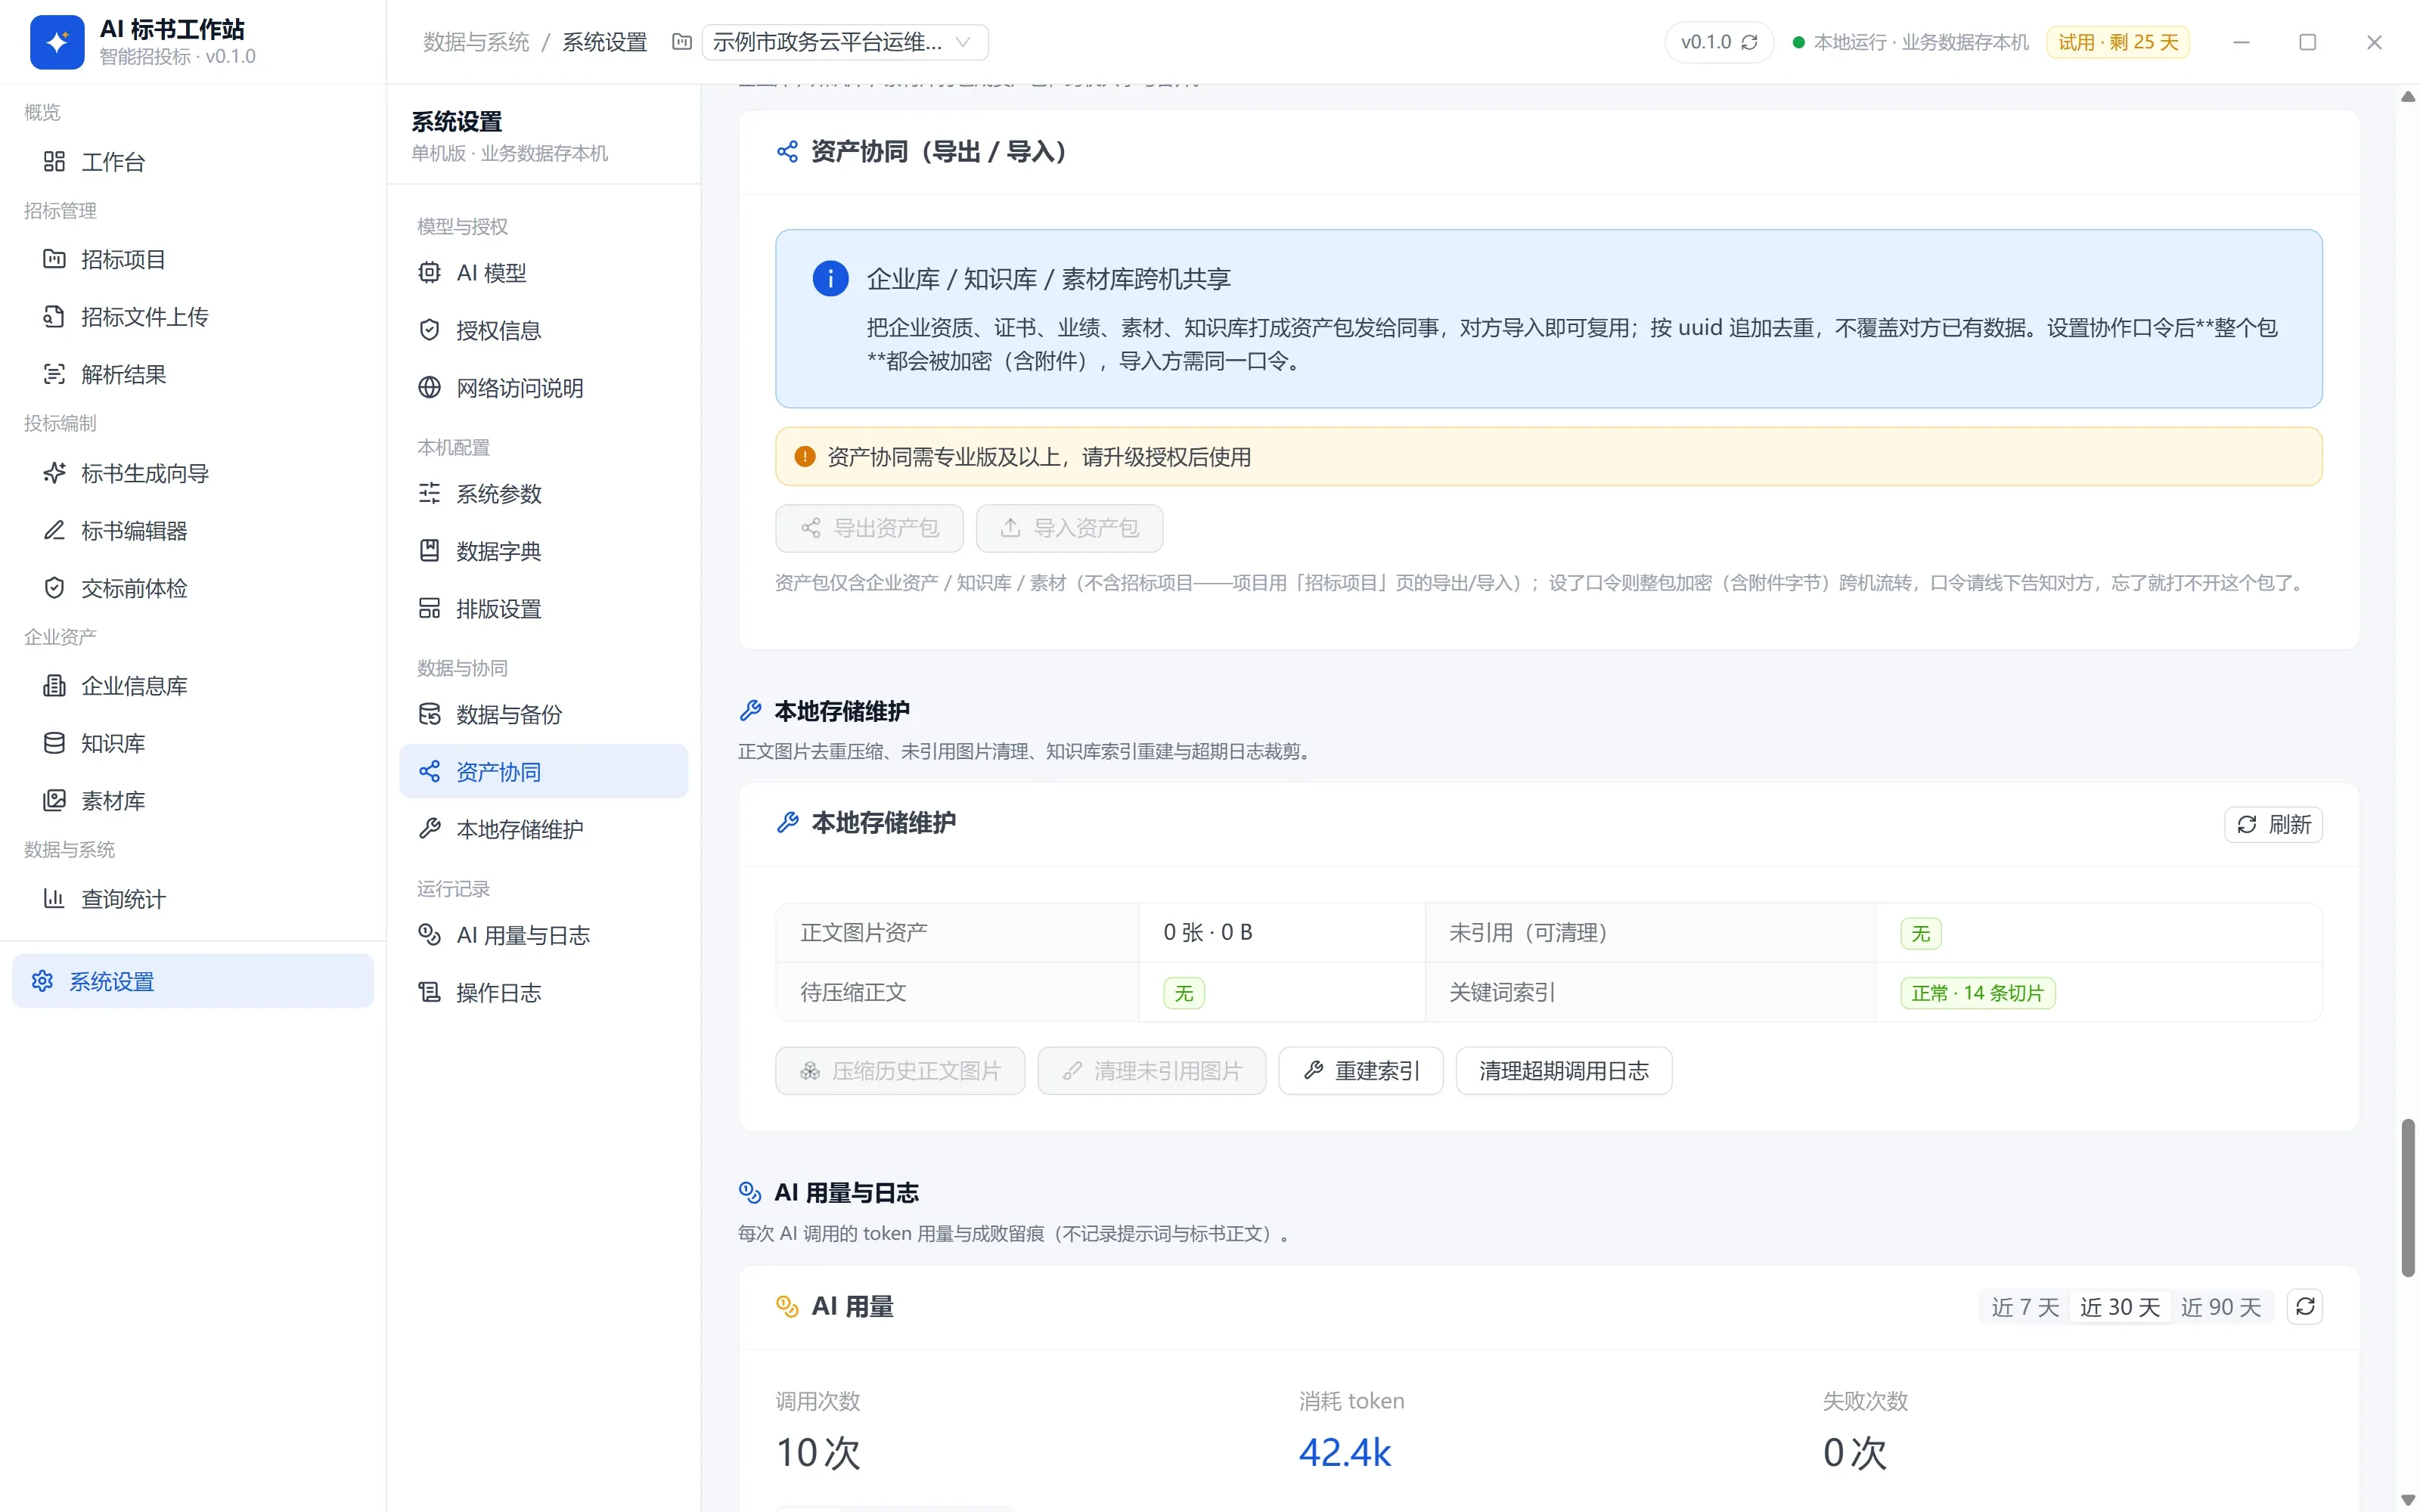Image resolution: width=2420 pixels, height=1512 pixels.
Task: Select 数据与备份 section
Action: 543,715
